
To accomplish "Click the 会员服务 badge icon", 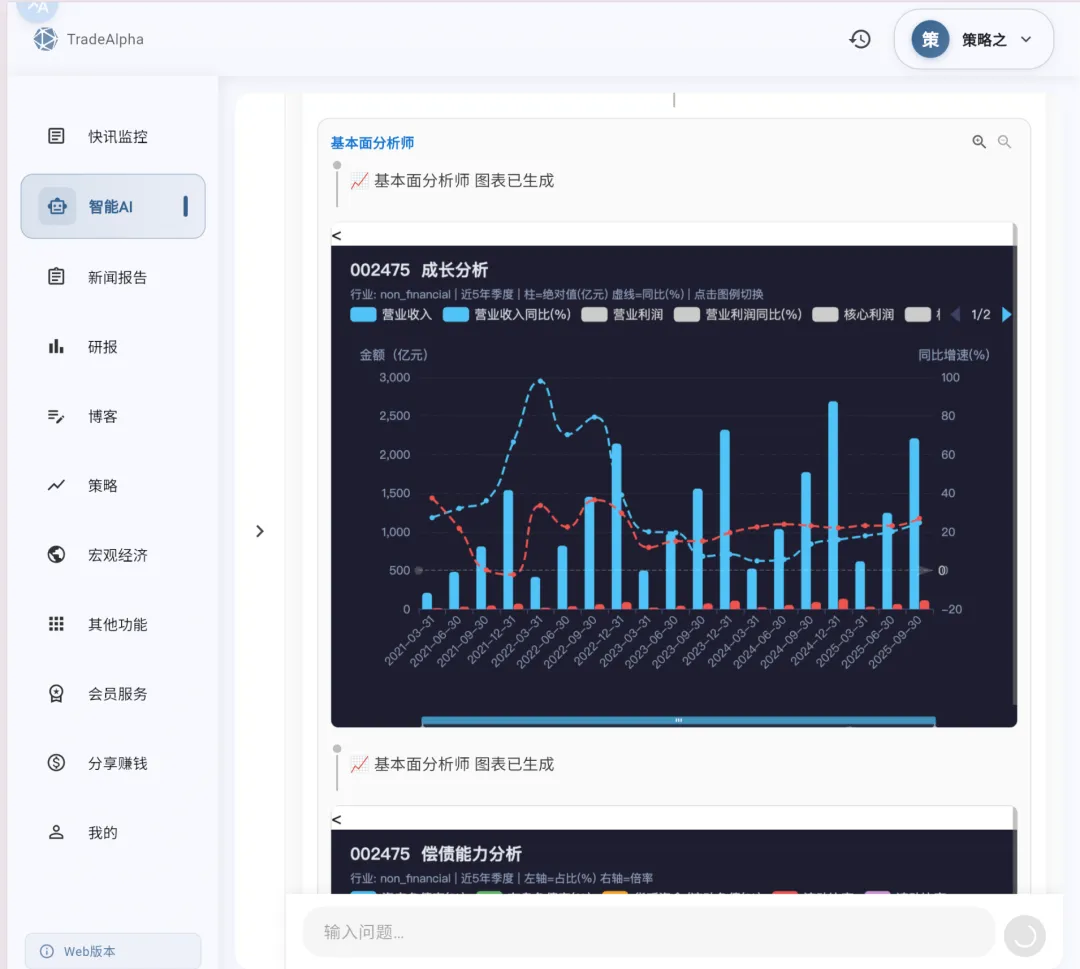I will pos(56,694).
